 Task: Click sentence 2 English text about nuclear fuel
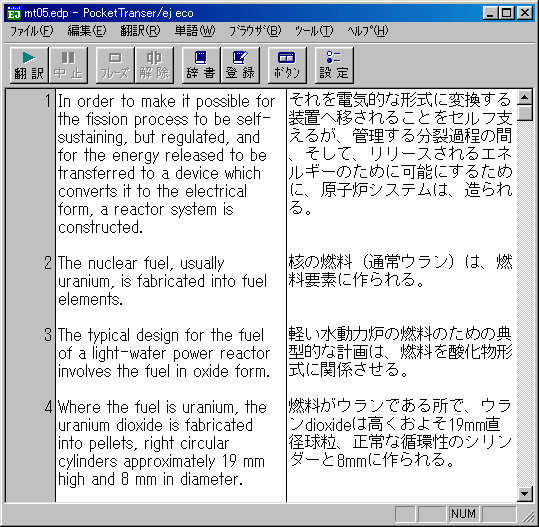(x=162, y=281)
